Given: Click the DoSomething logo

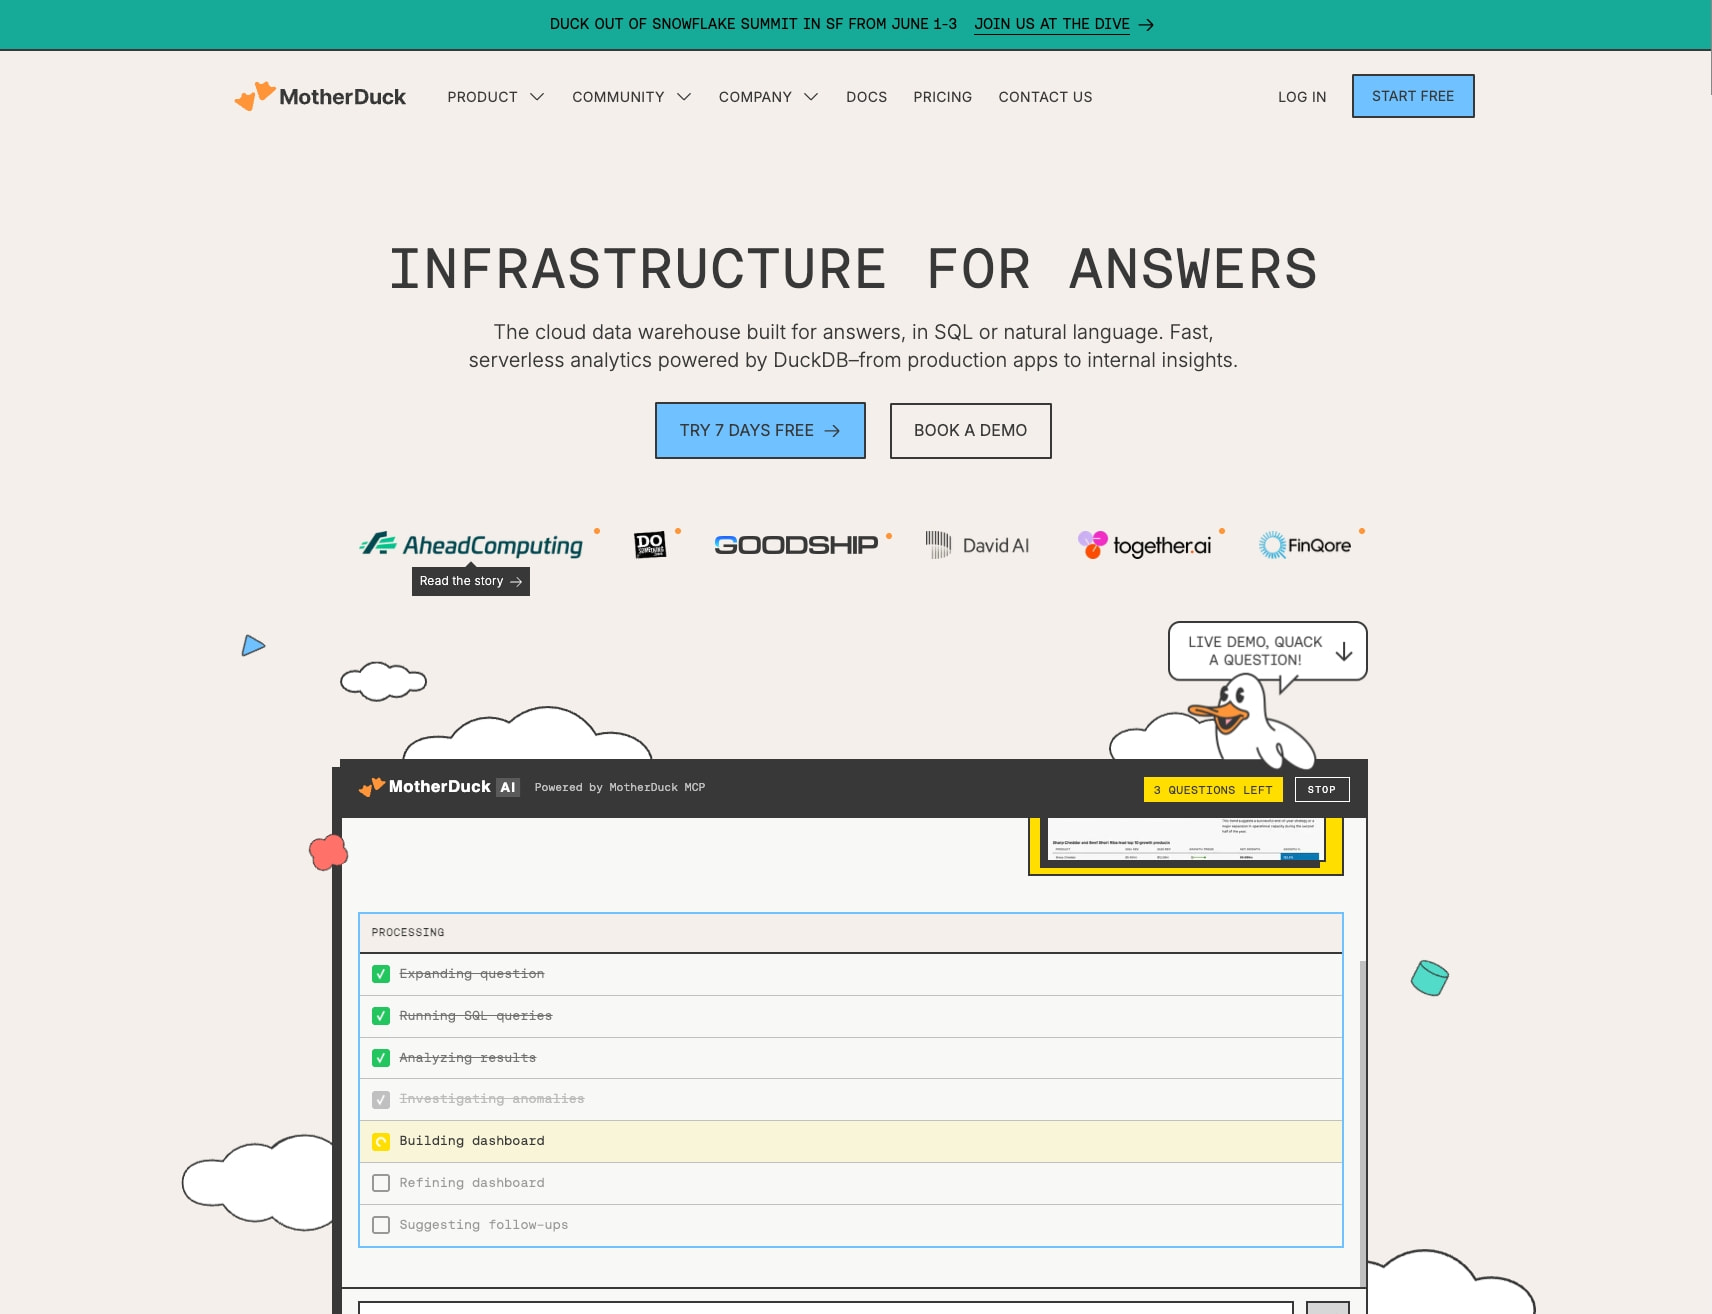Looking at the screenshot, I should tap(650, 545).
